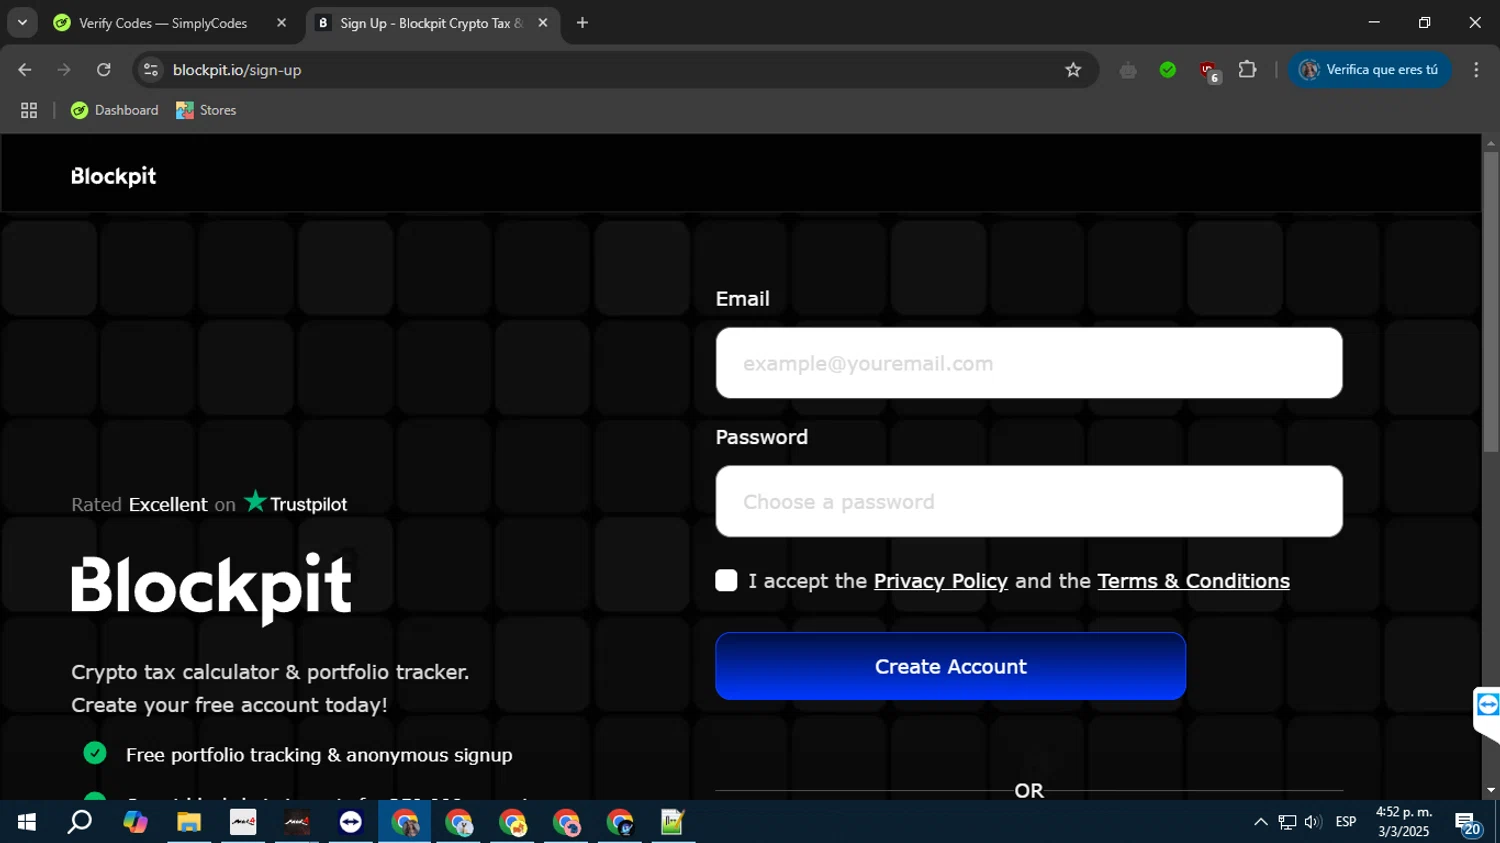Click the 'Verifica que eres tú' profile button
This screenshot has height=843, width=1500.
(x=1369, y=70)
